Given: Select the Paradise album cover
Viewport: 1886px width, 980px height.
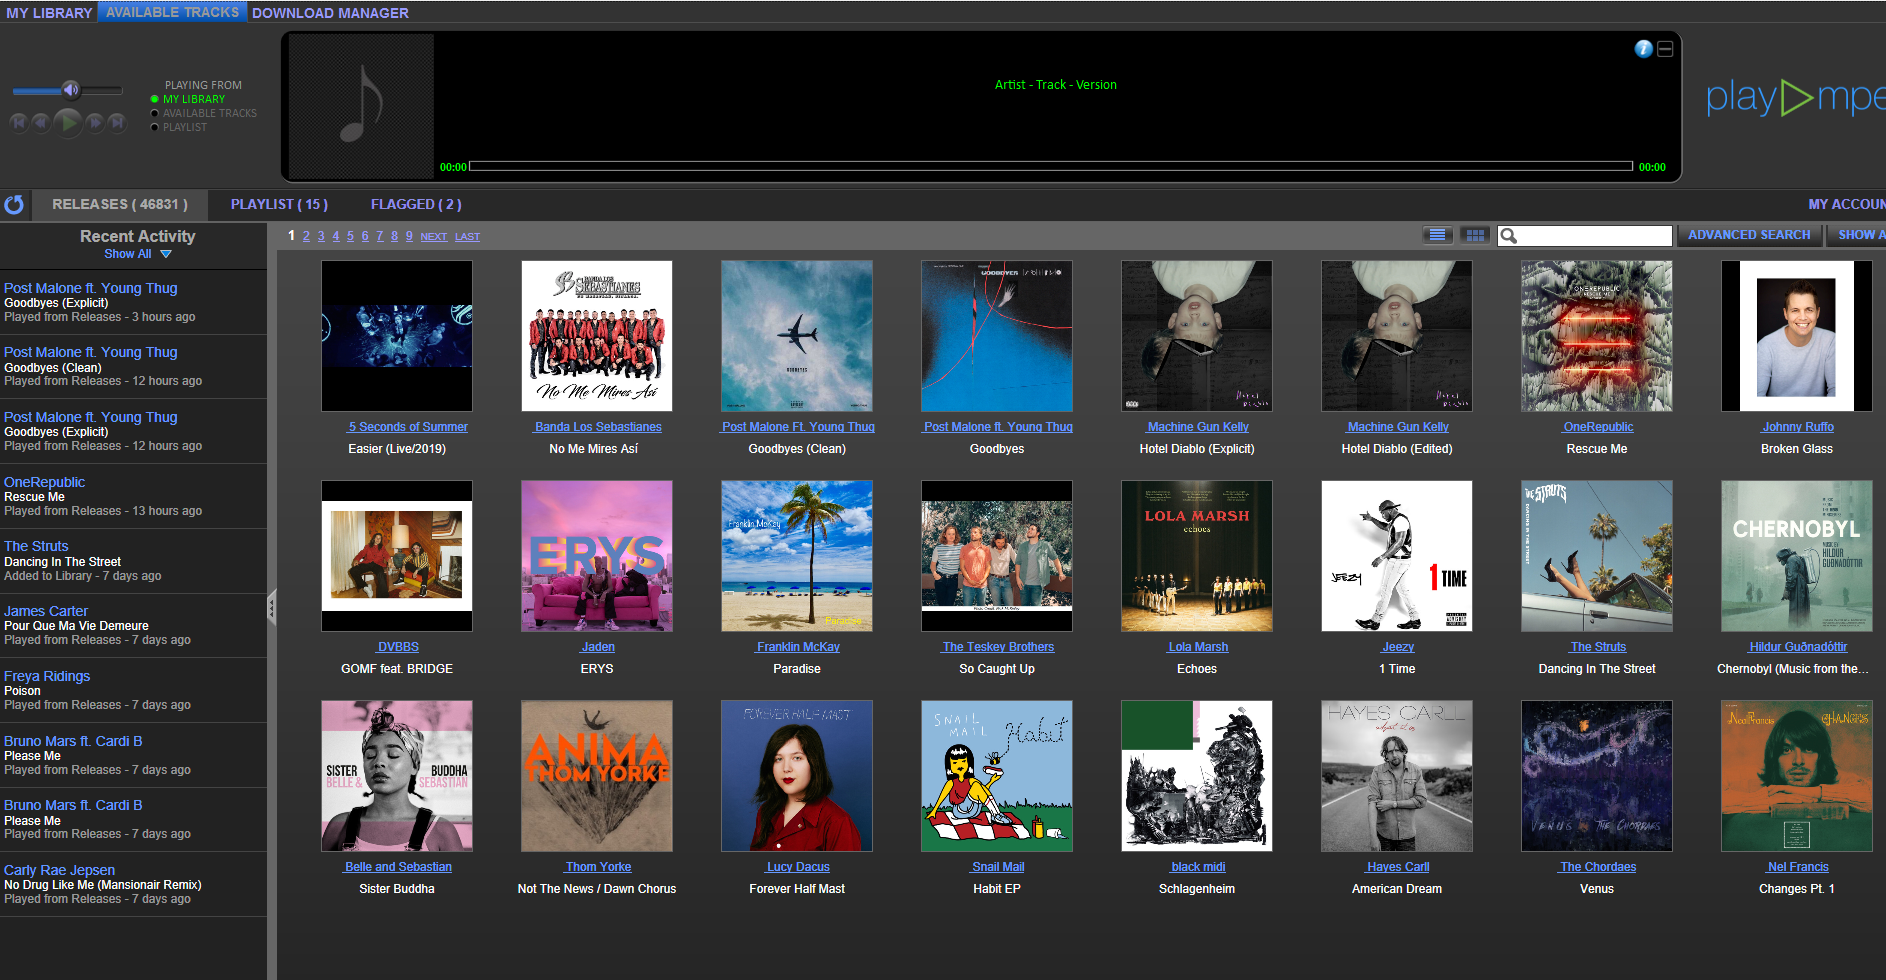Looking at the screenshot, I should 797,556.
